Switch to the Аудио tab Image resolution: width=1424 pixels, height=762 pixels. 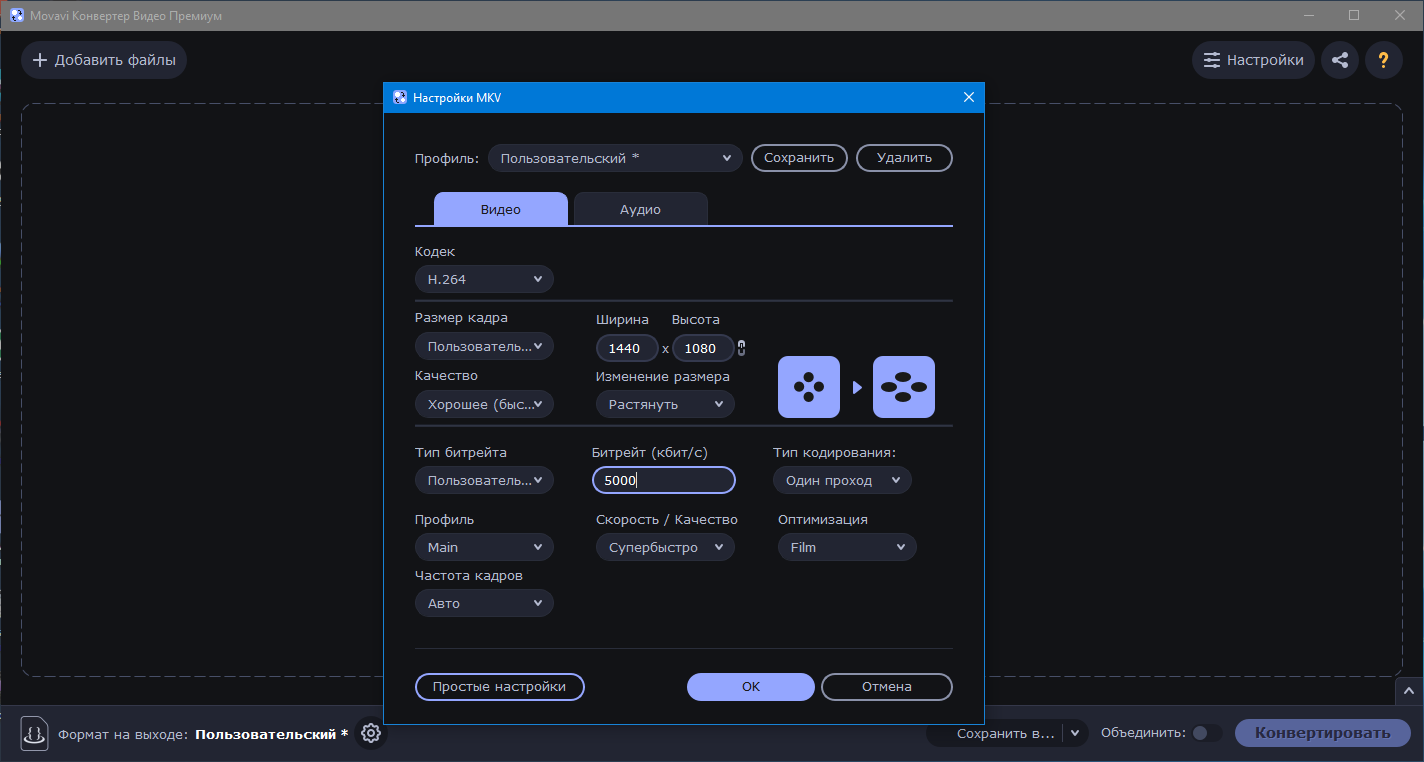(640, 209)
